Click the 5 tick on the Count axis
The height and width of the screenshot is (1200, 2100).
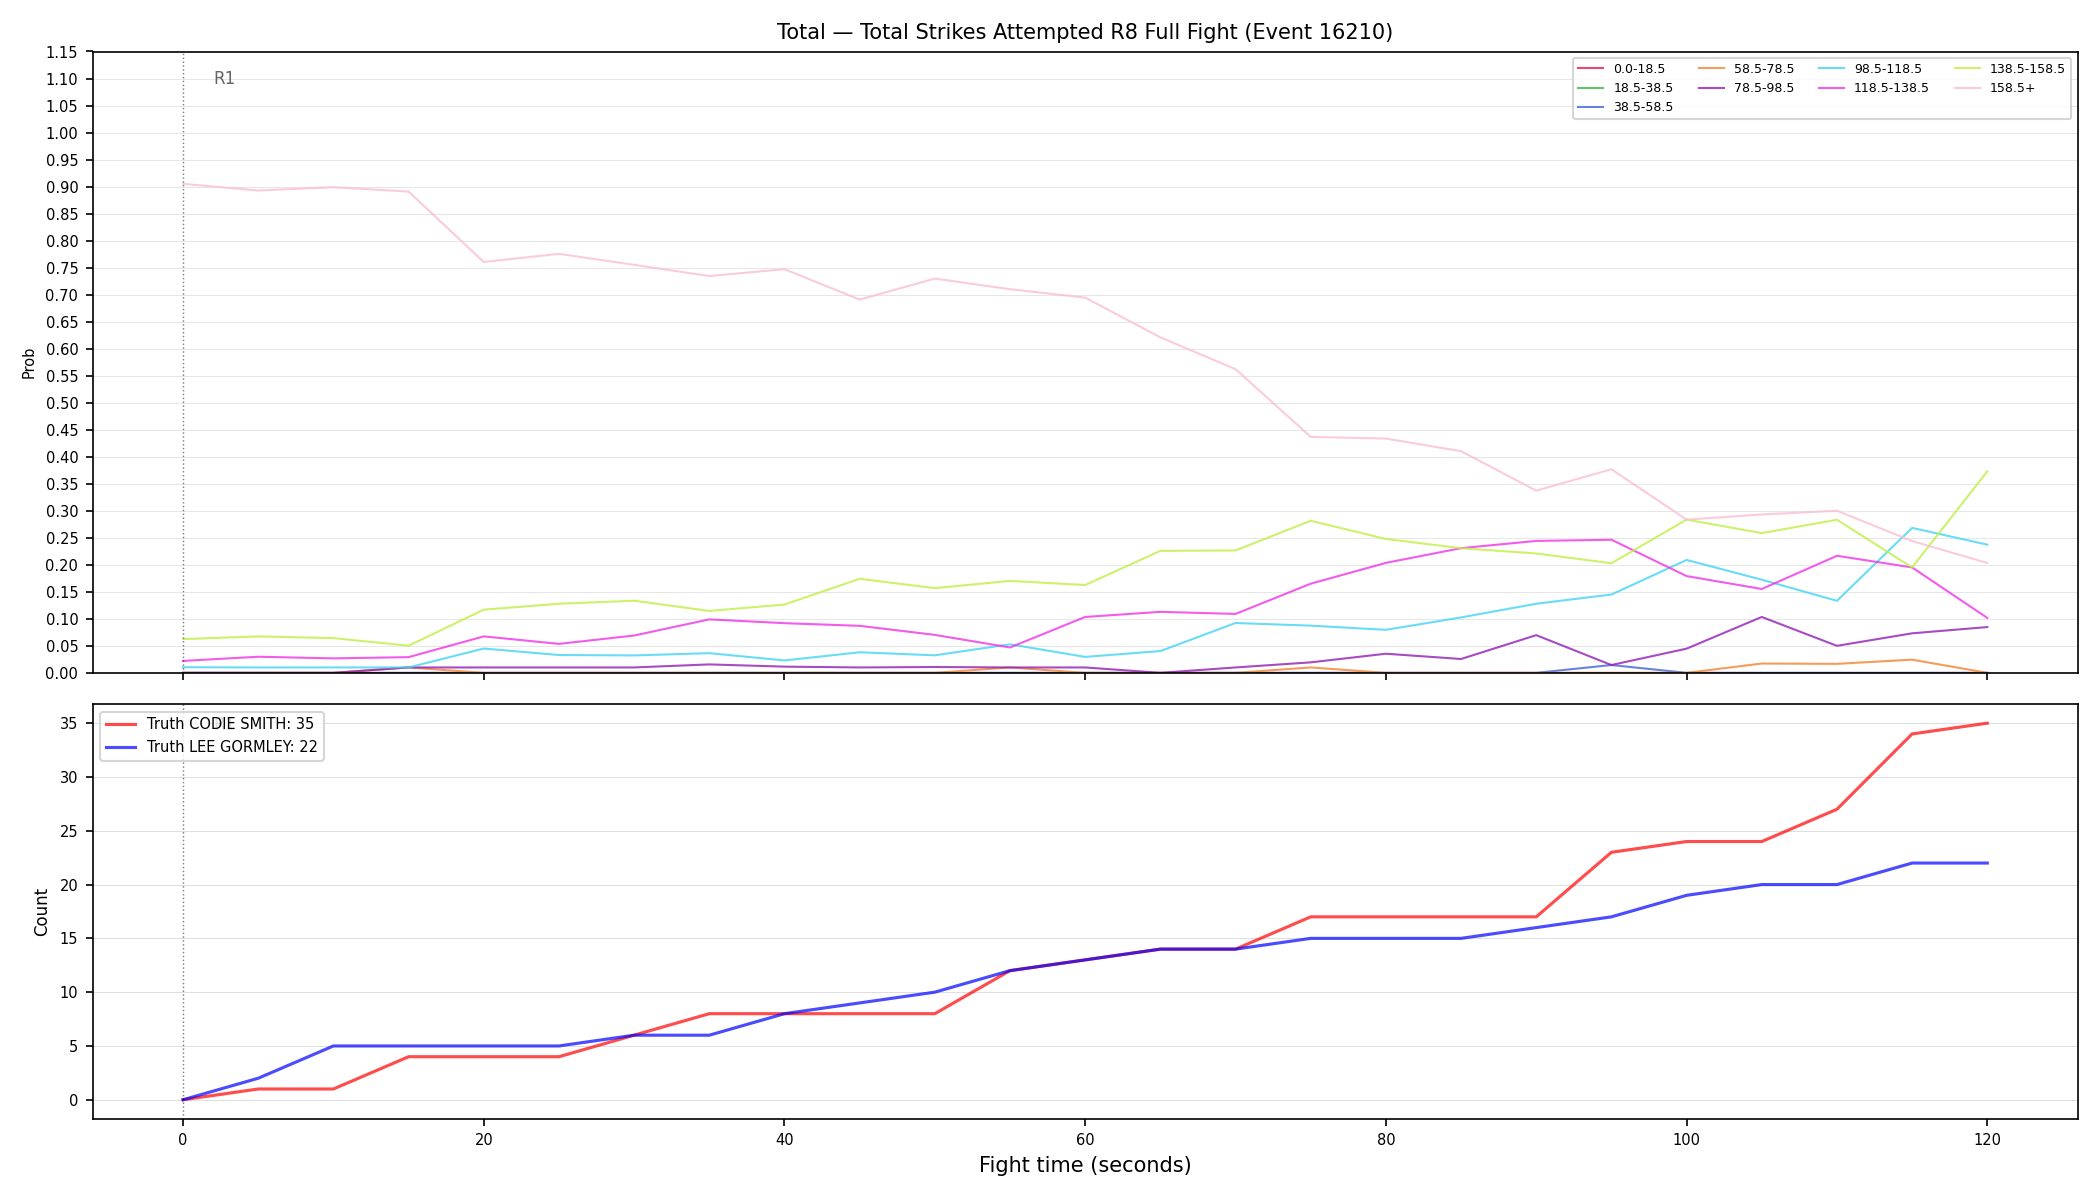coord(75,1047)
